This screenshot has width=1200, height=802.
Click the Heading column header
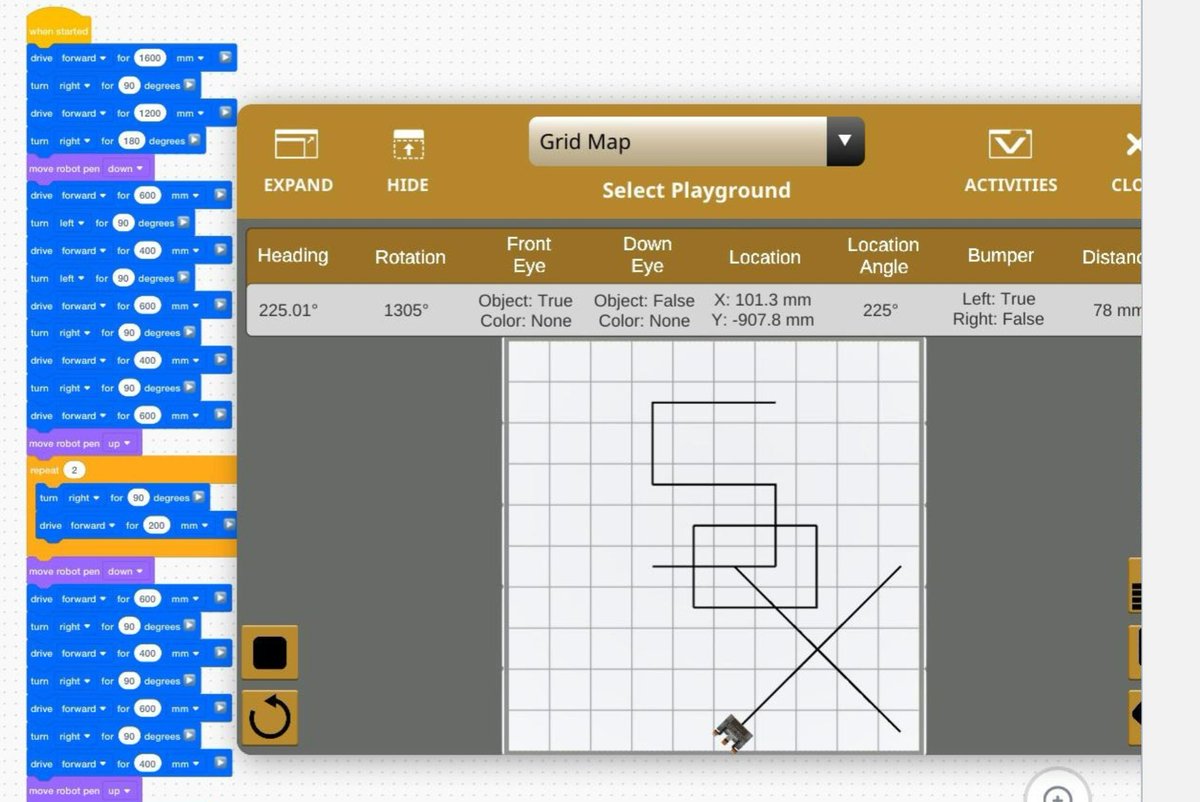pyautogui.click(x=292, y=255)
